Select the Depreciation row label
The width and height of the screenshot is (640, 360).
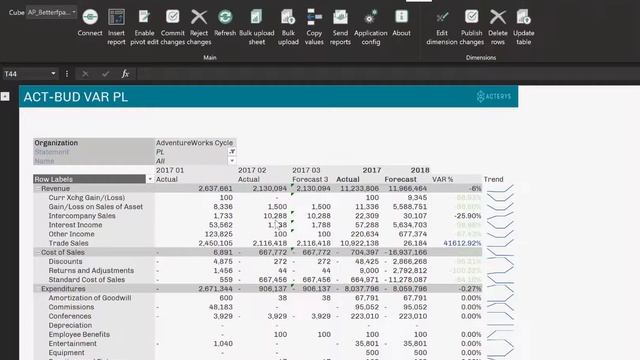pyautogui.click(x=70, y=325)
